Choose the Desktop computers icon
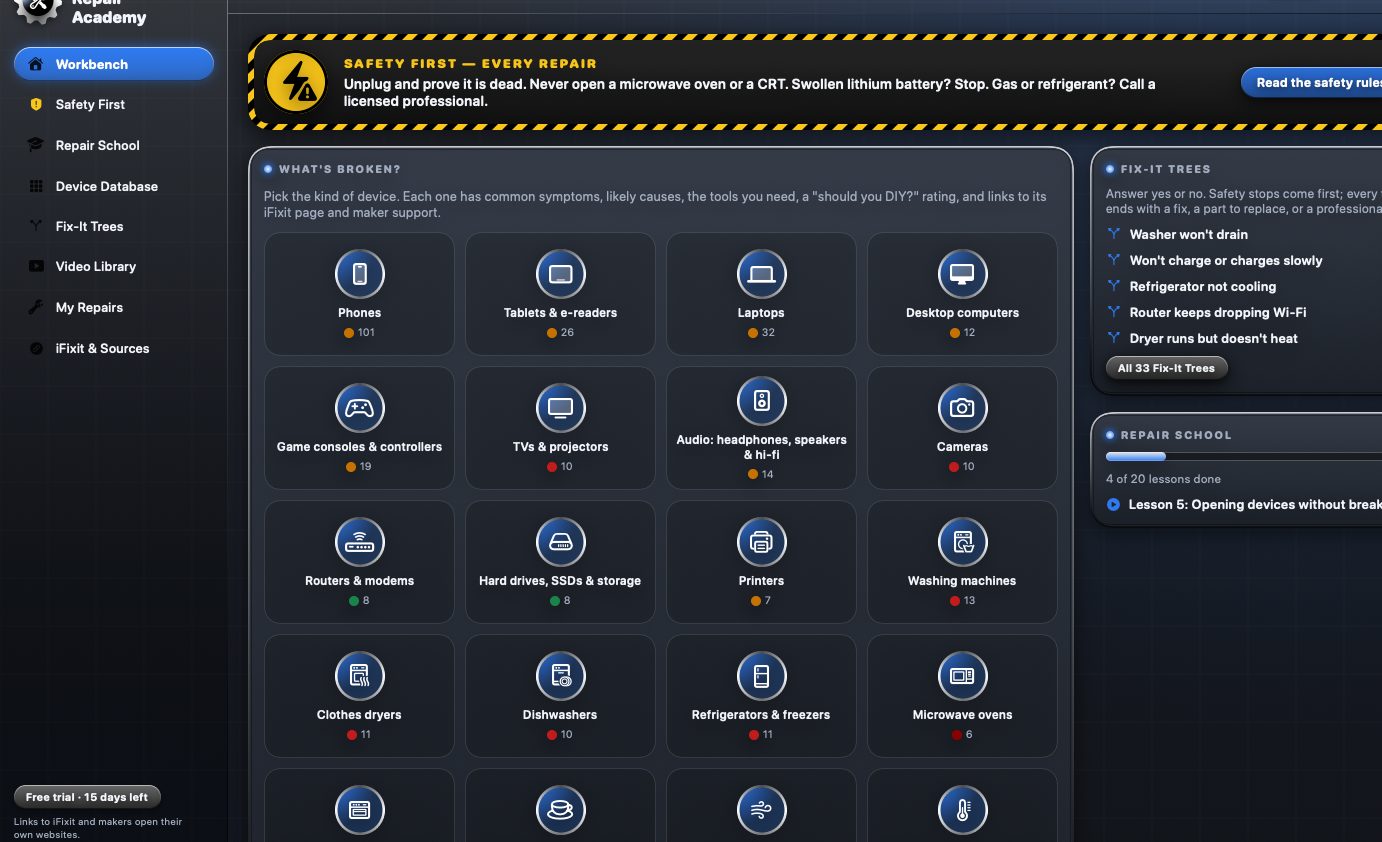The width and height of the screenshot is (1382, 842). click(x=962, y=274)
